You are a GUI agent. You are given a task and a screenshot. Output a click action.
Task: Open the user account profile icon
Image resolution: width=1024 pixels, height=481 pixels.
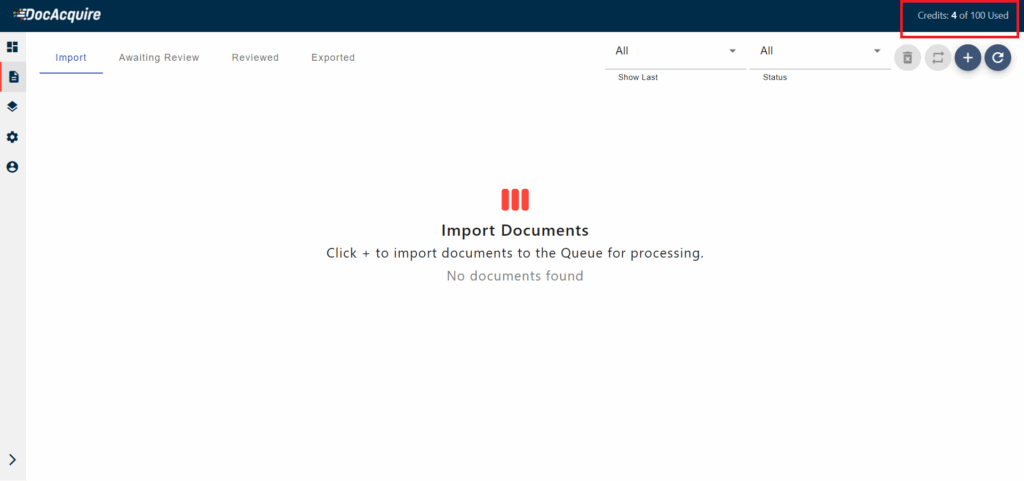click(12, 167)
